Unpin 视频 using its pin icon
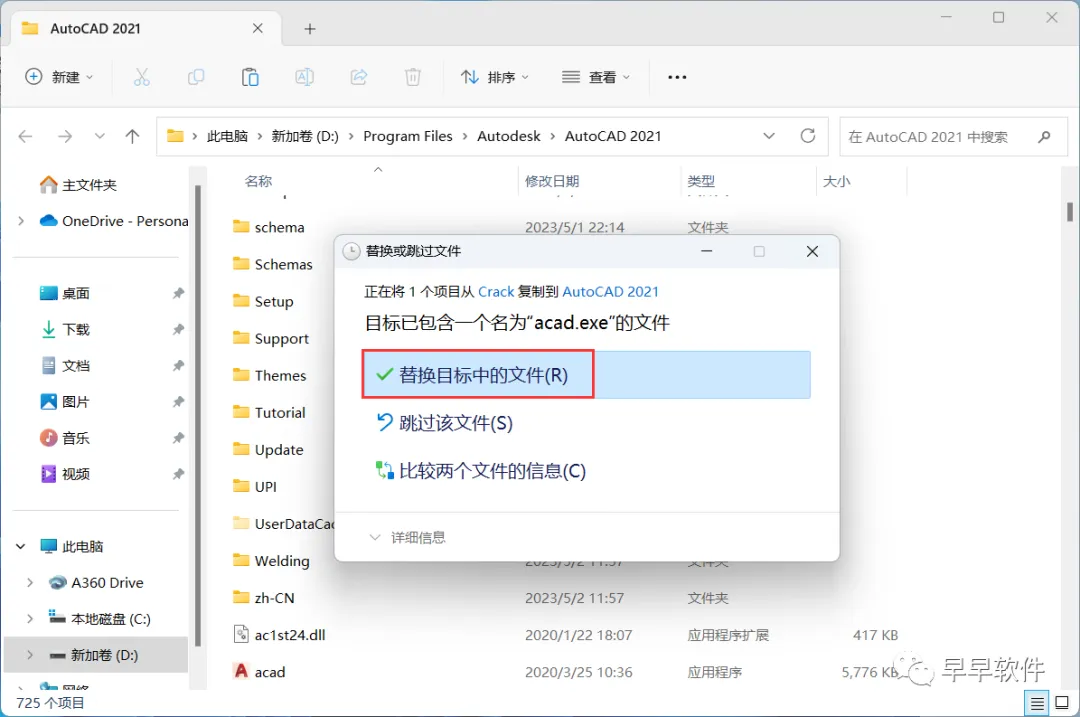 178,474
